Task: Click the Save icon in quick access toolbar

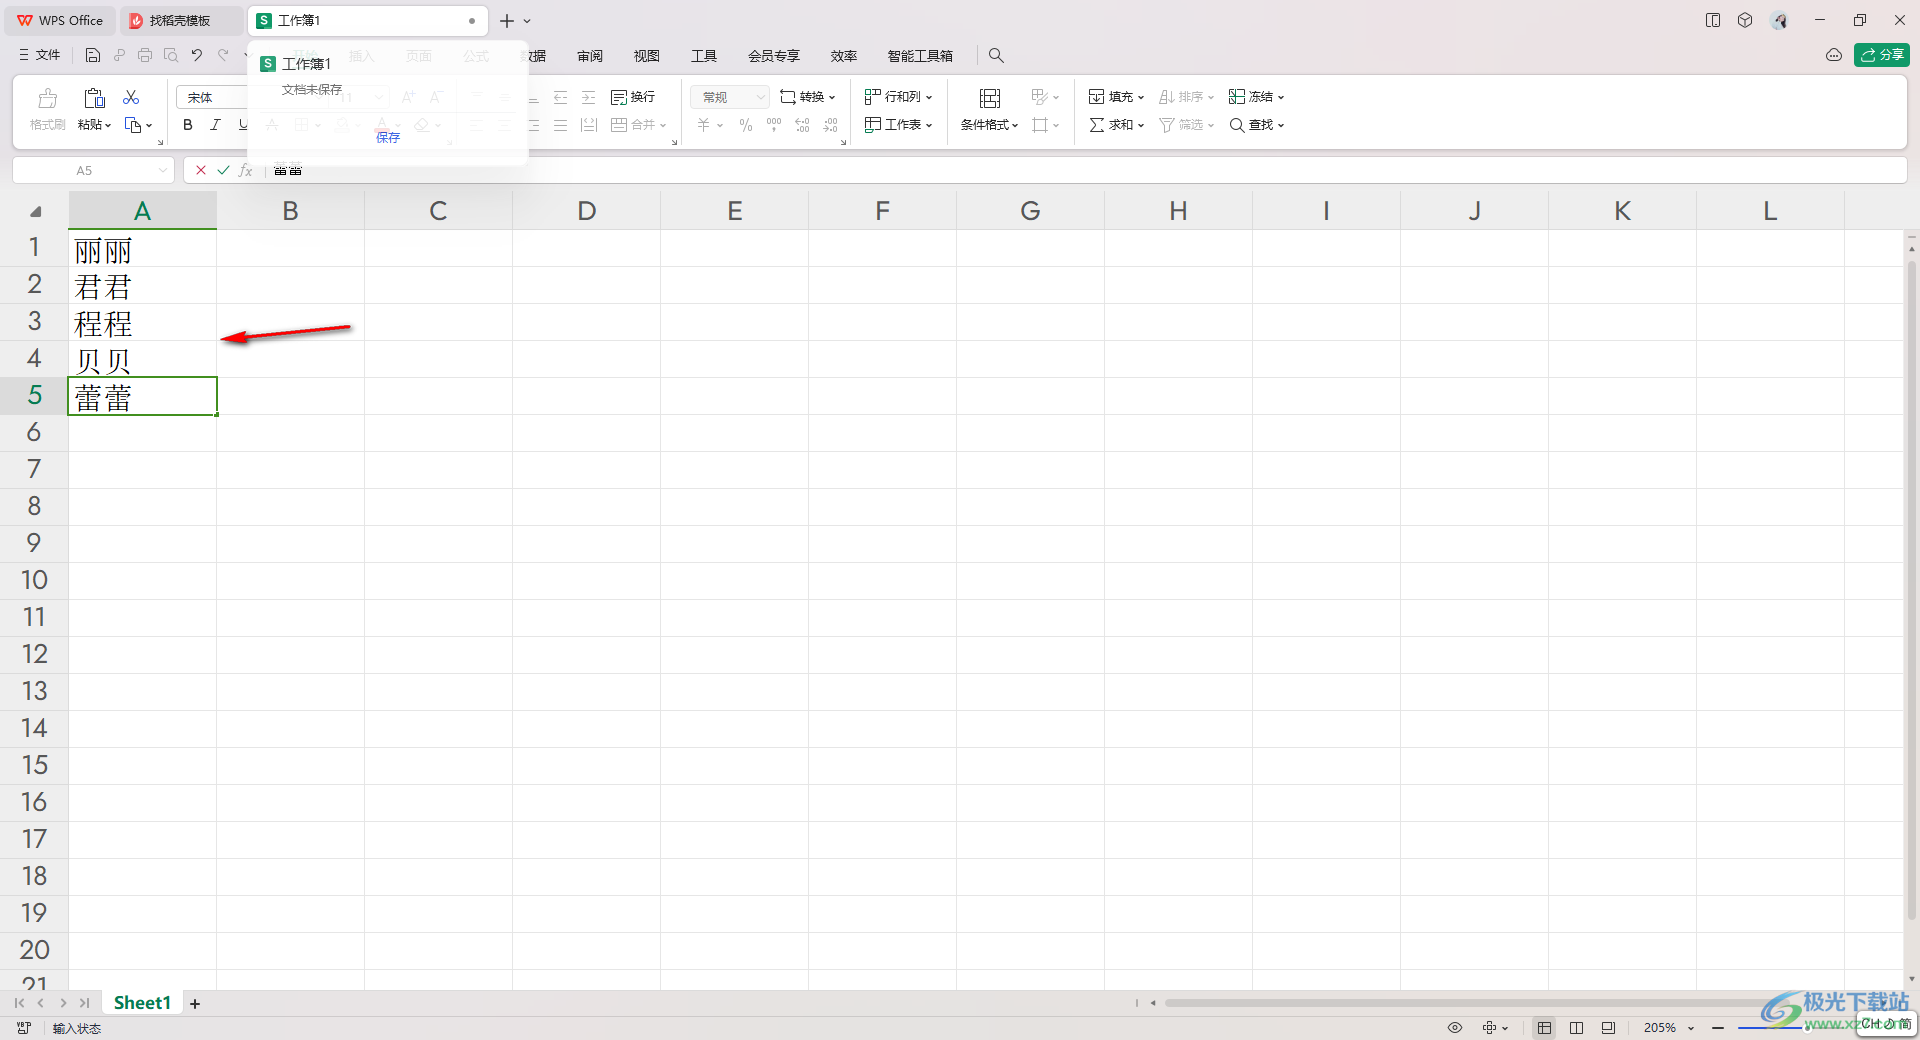Action: point(93,56)
